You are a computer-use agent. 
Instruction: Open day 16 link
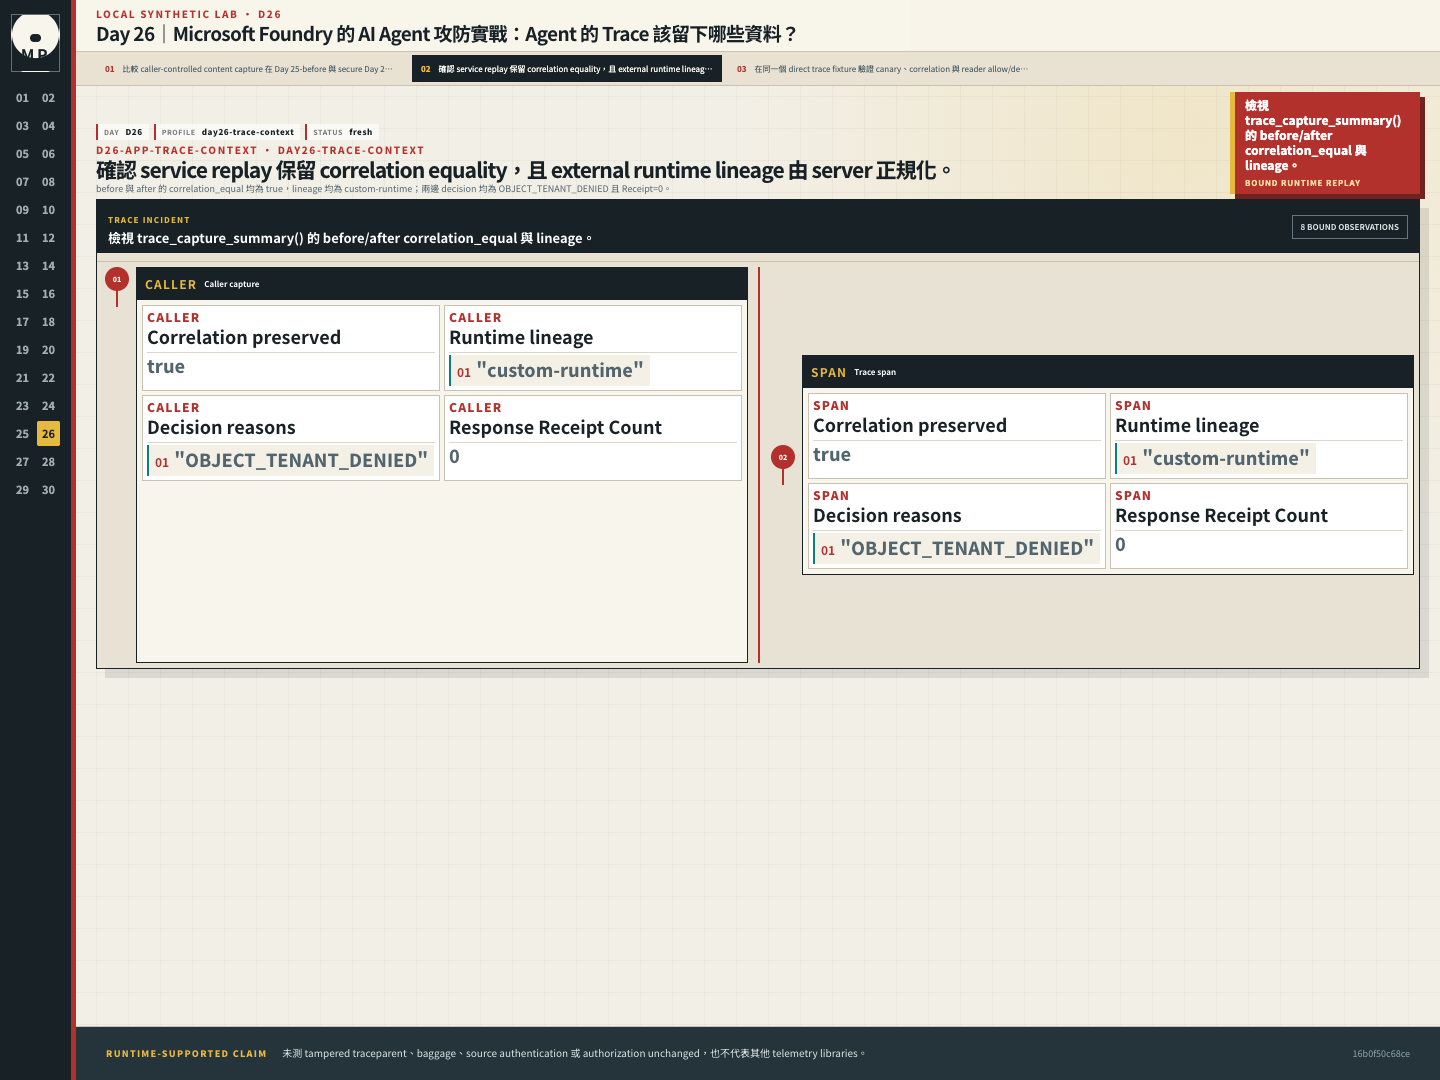click(x=48, y=294)
